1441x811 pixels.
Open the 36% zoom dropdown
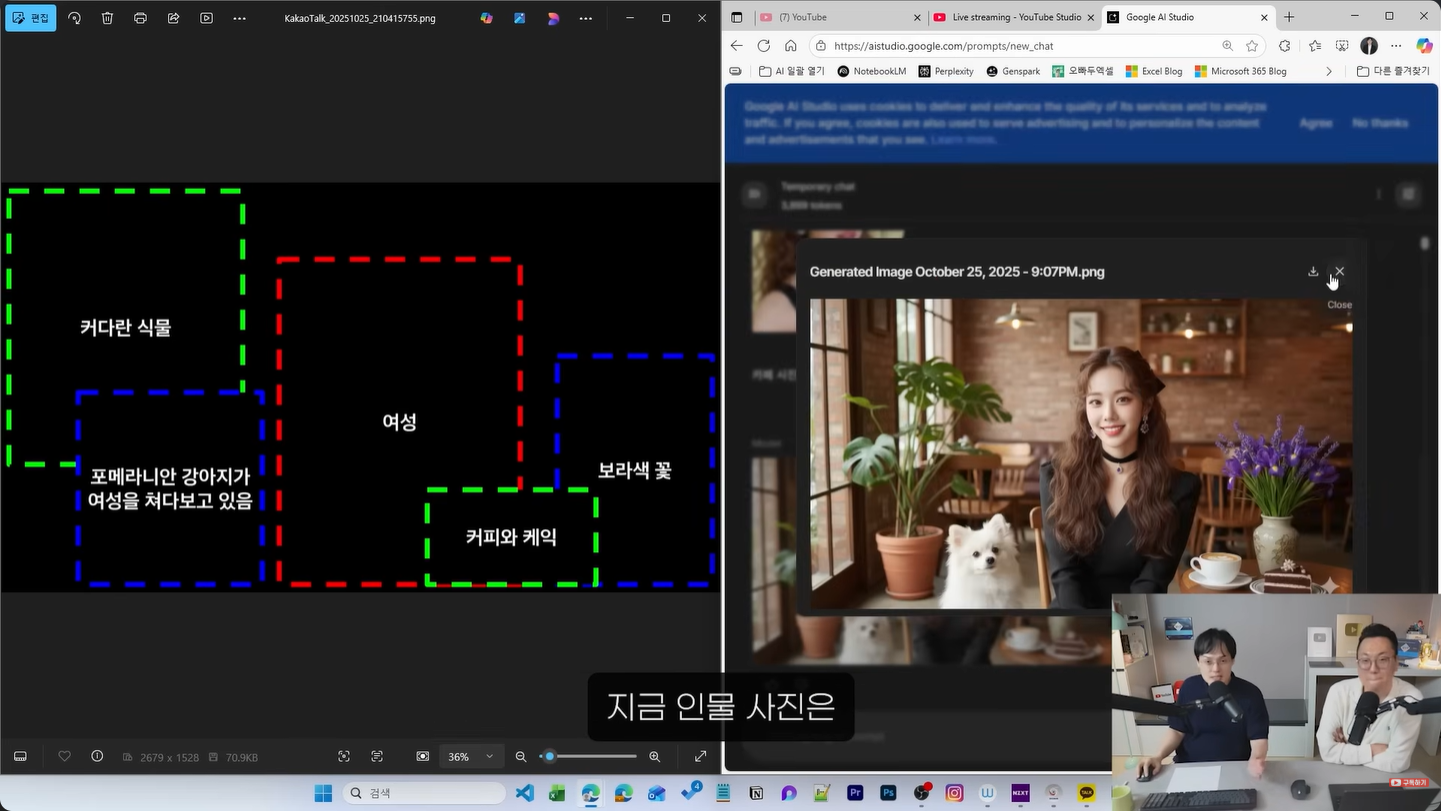470,757
